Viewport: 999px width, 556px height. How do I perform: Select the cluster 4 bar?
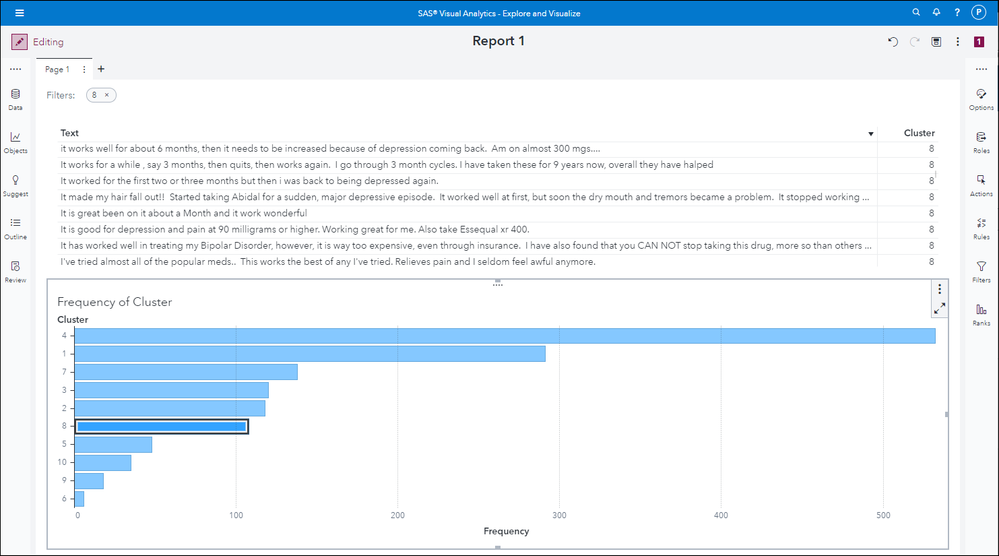(x=505, y=336)
